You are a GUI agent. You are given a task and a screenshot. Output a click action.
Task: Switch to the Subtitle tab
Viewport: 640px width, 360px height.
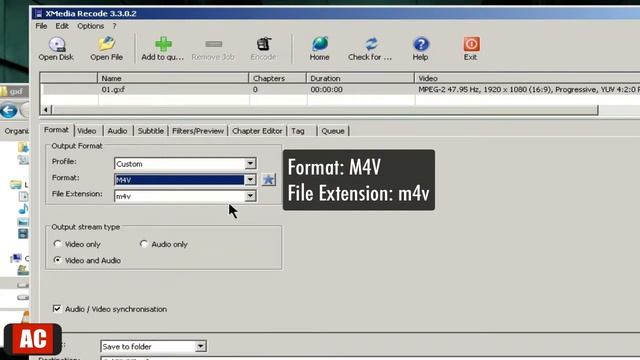[151, 131]
